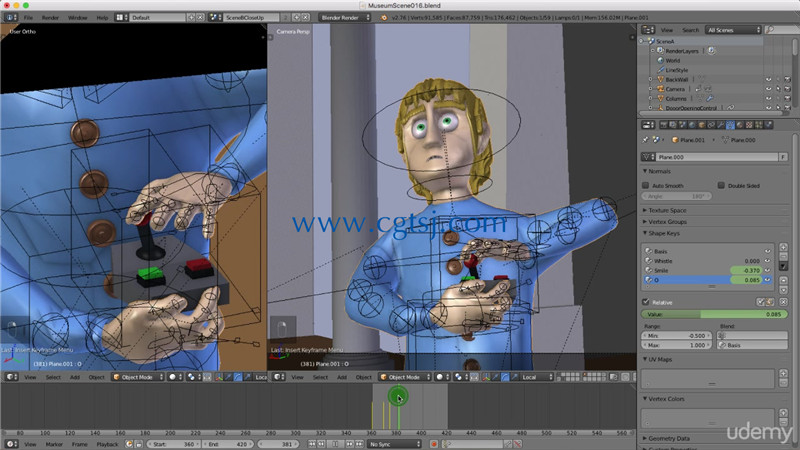Open the Object data tab in Properties
800x450 pixels.
[730, 124]
